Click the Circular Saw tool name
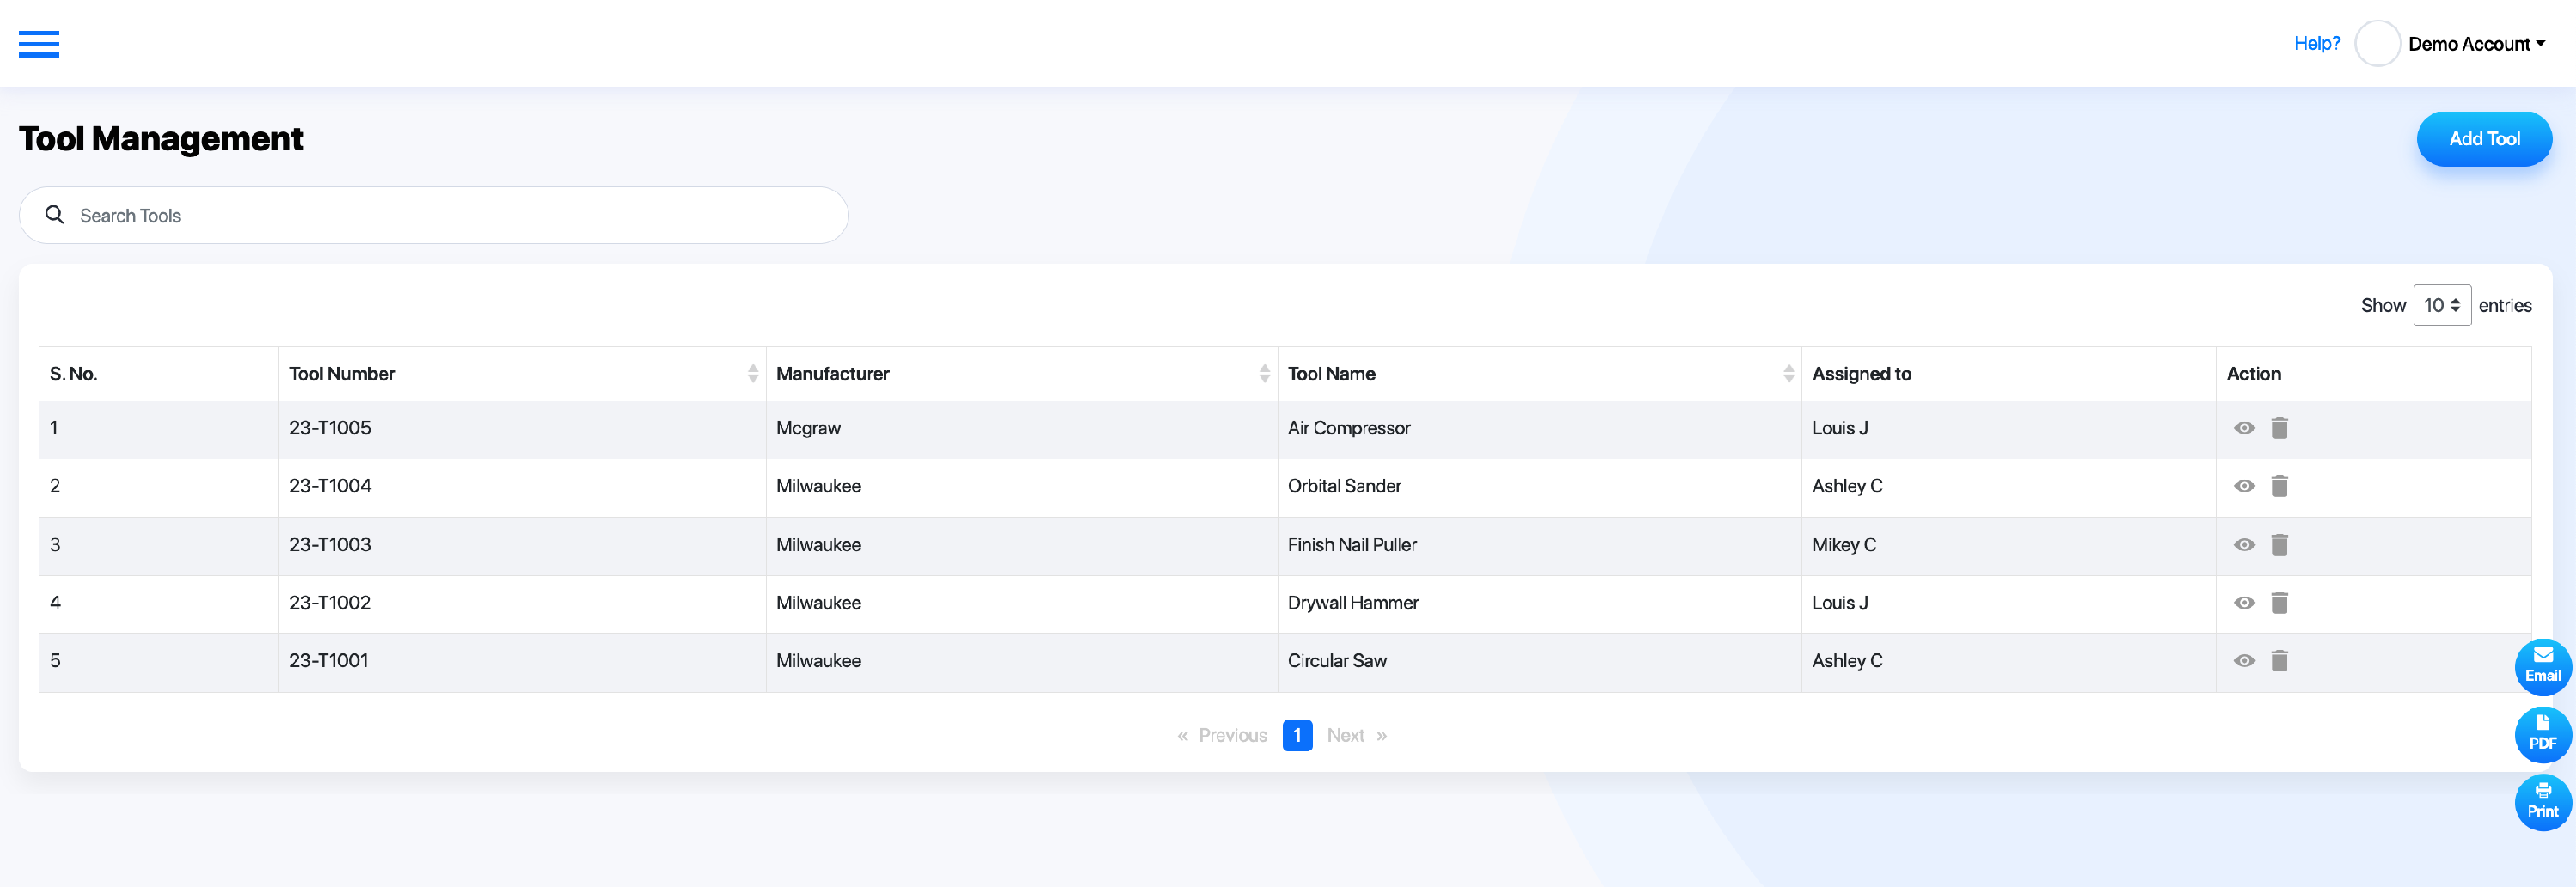Screen dimensions: 2576x887 tap(1337, 661)
